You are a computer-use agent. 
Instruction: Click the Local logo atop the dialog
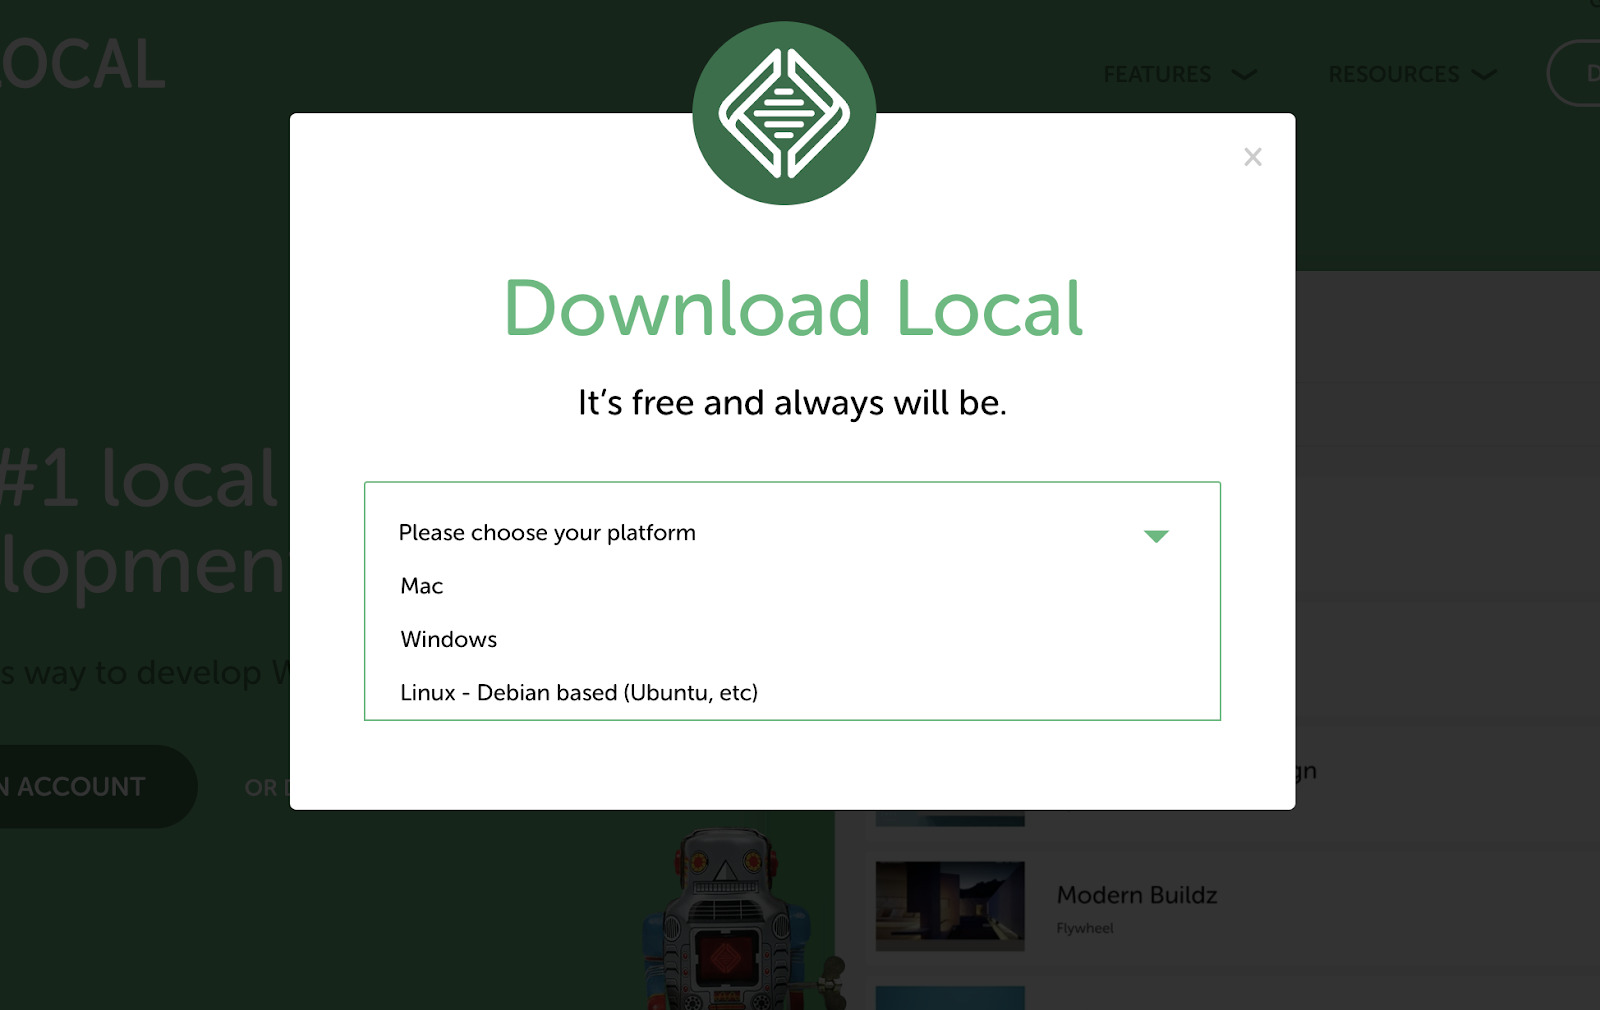(x=784, y=113)
